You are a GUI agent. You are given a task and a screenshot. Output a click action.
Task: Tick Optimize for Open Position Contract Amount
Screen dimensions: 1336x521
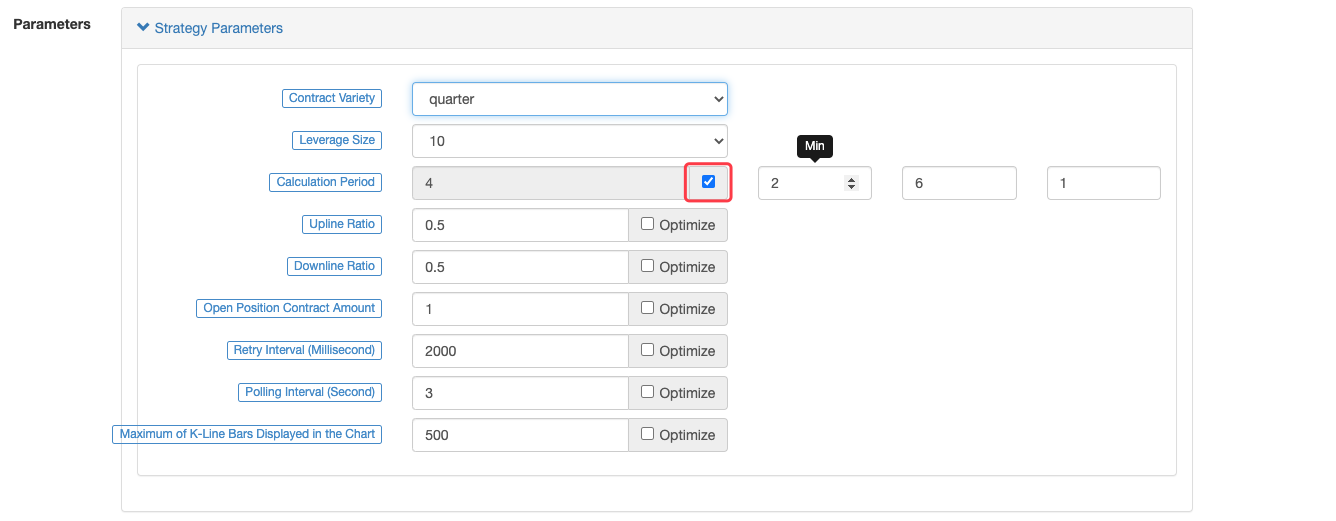pyautogui.click(x=648, y=308)
